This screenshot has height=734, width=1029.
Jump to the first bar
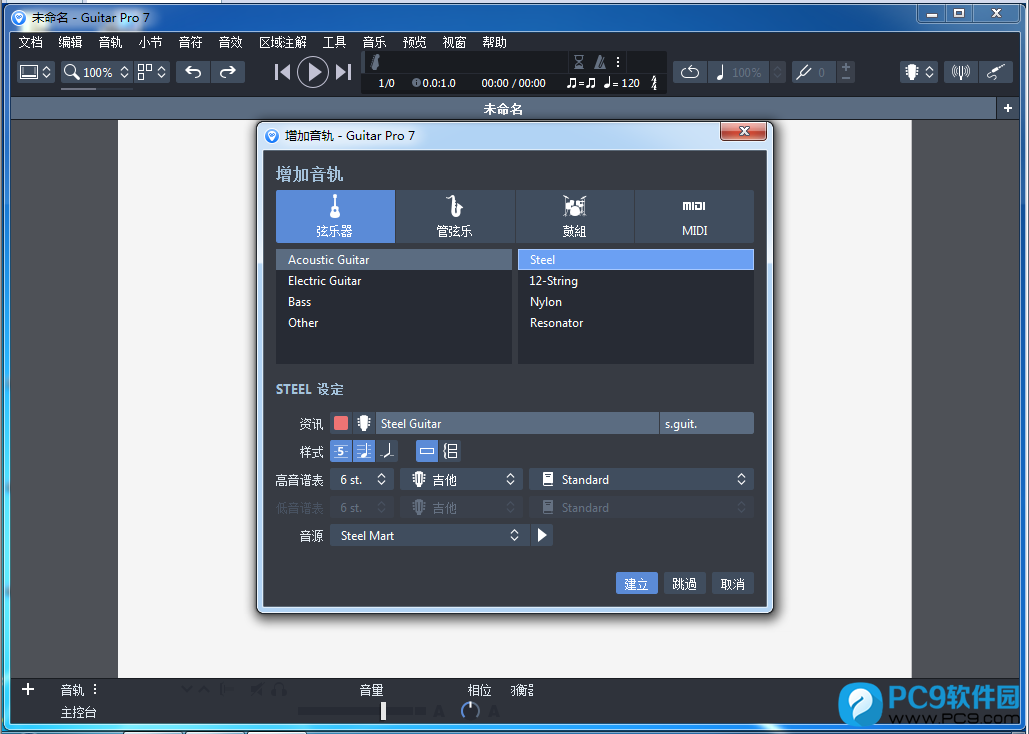tap(282, 72)
